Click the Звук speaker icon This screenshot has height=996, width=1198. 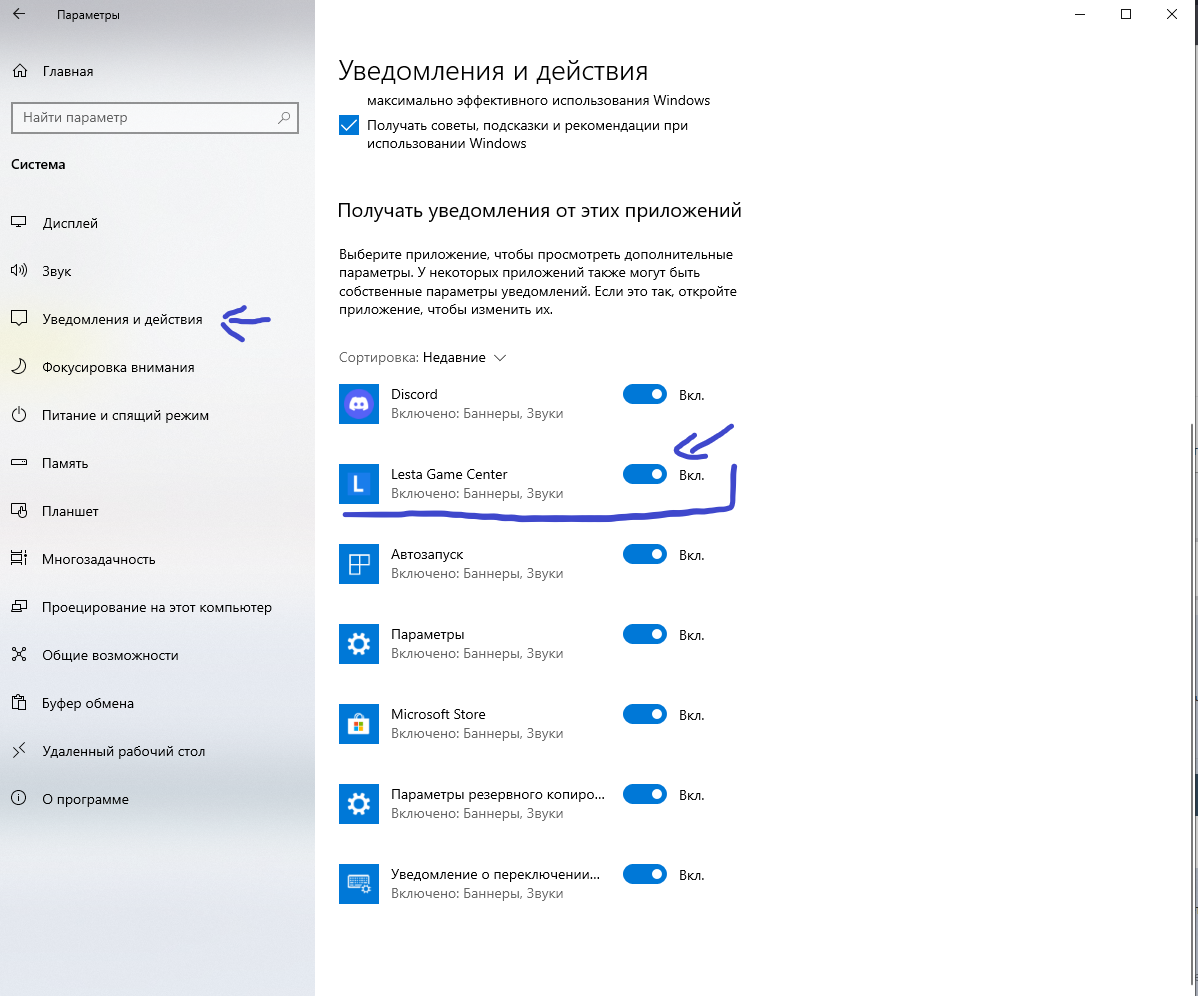pyautogui.click(x=19, y=270)
